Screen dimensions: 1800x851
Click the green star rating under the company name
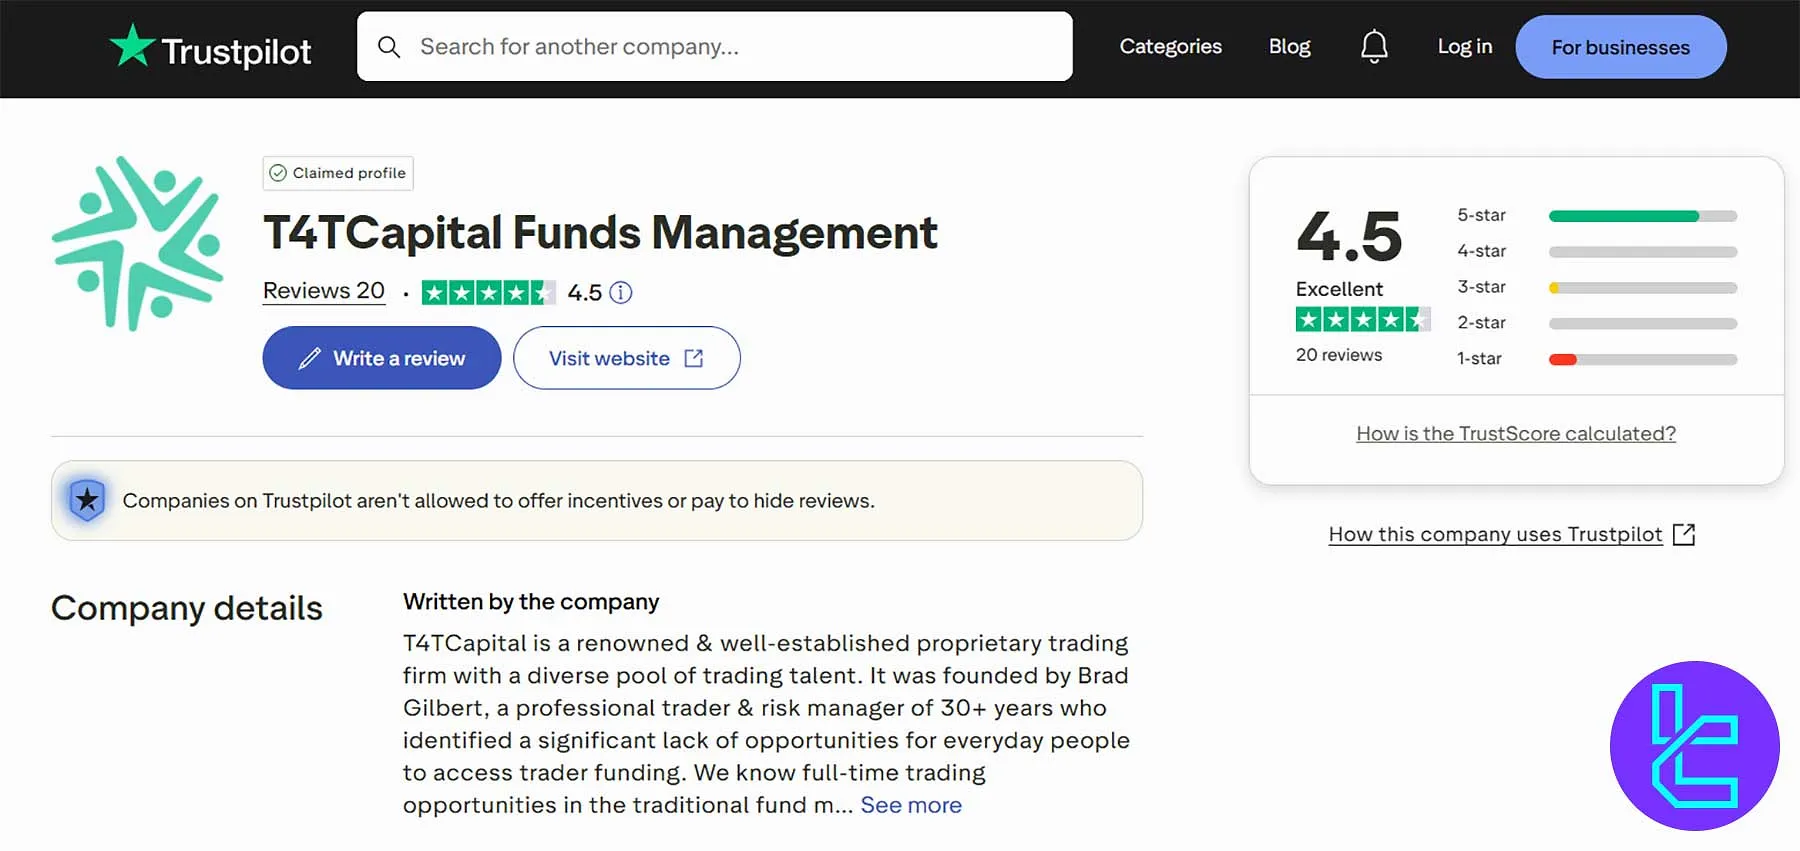point(487,292)
